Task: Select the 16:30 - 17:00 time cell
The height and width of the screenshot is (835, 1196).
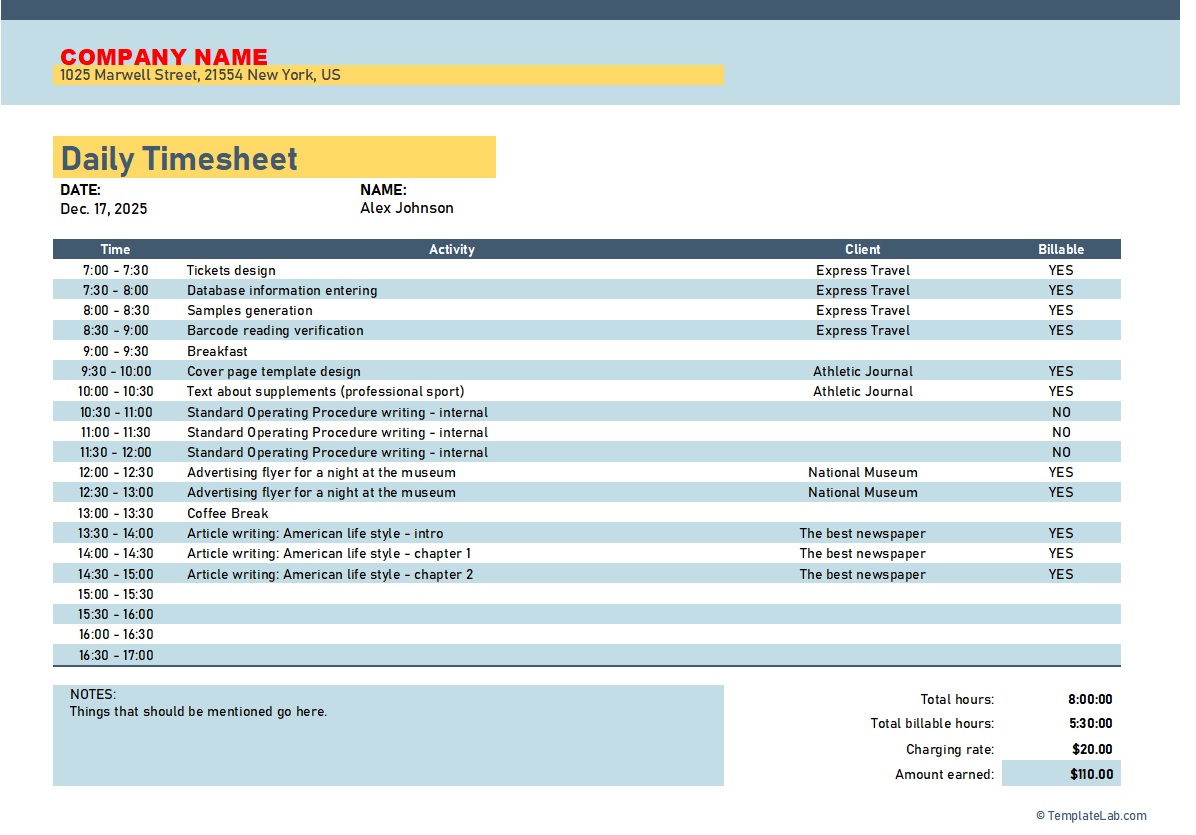Action: point(116,656)
